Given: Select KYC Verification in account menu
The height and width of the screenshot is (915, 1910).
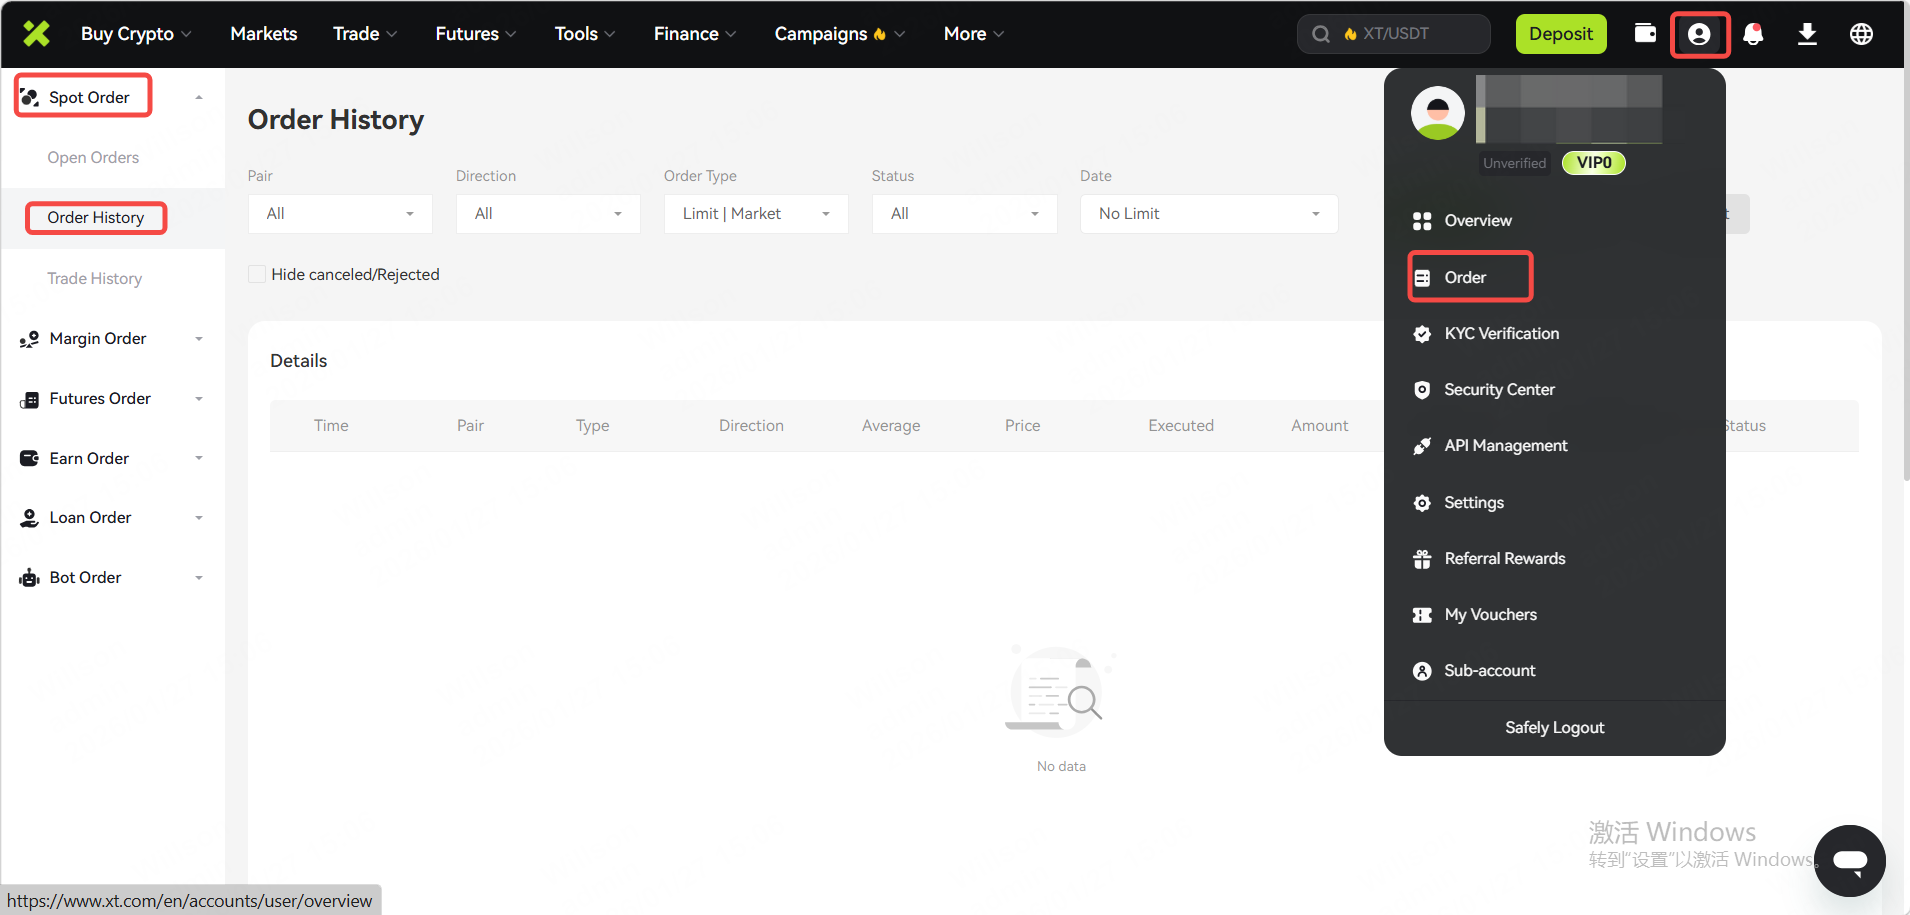Looking at the screenshot, I should tap(1500, 334).
